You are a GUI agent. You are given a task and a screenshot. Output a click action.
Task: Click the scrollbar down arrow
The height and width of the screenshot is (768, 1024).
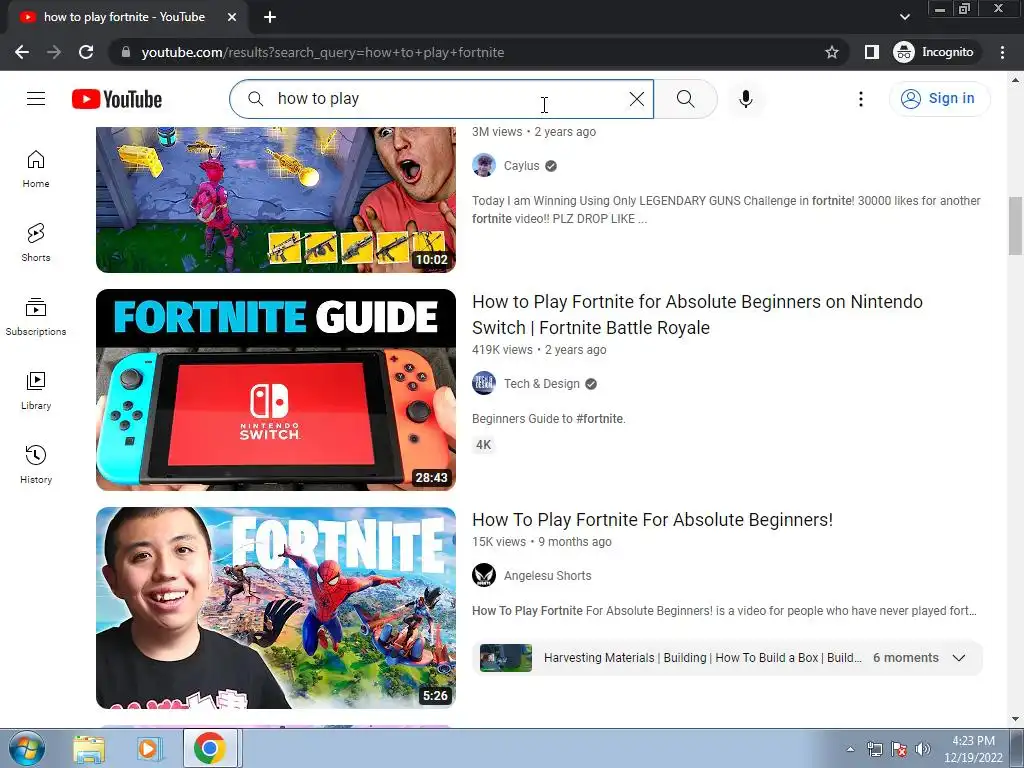tap(1015, 719)
